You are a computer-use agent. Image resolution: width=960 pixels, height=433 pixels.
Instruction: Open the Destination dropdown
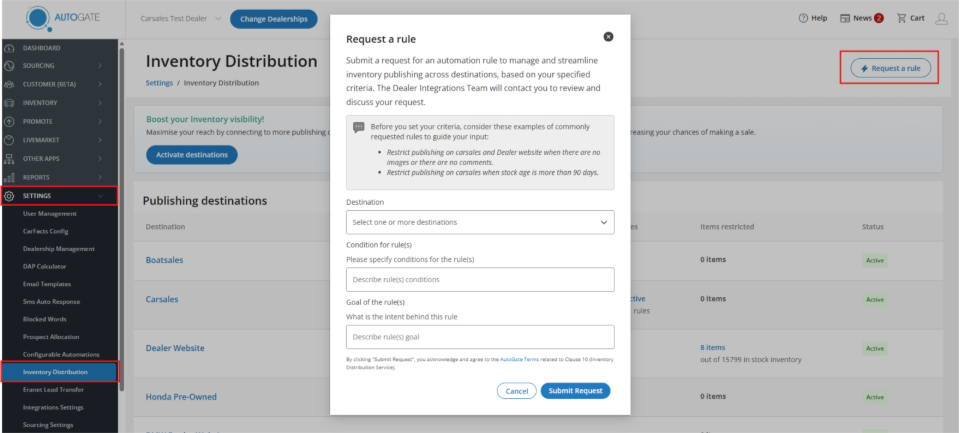pos(480,222)
